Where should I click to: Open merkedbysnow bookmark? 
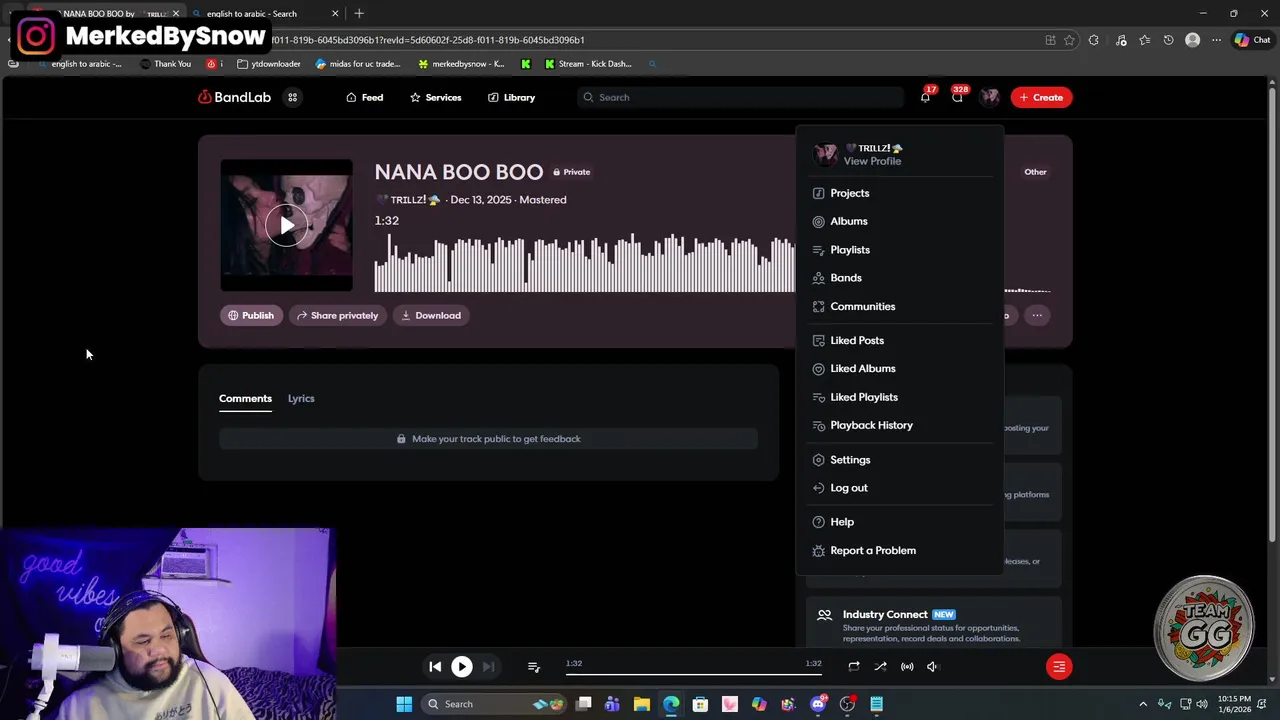[x=461, y=64]
